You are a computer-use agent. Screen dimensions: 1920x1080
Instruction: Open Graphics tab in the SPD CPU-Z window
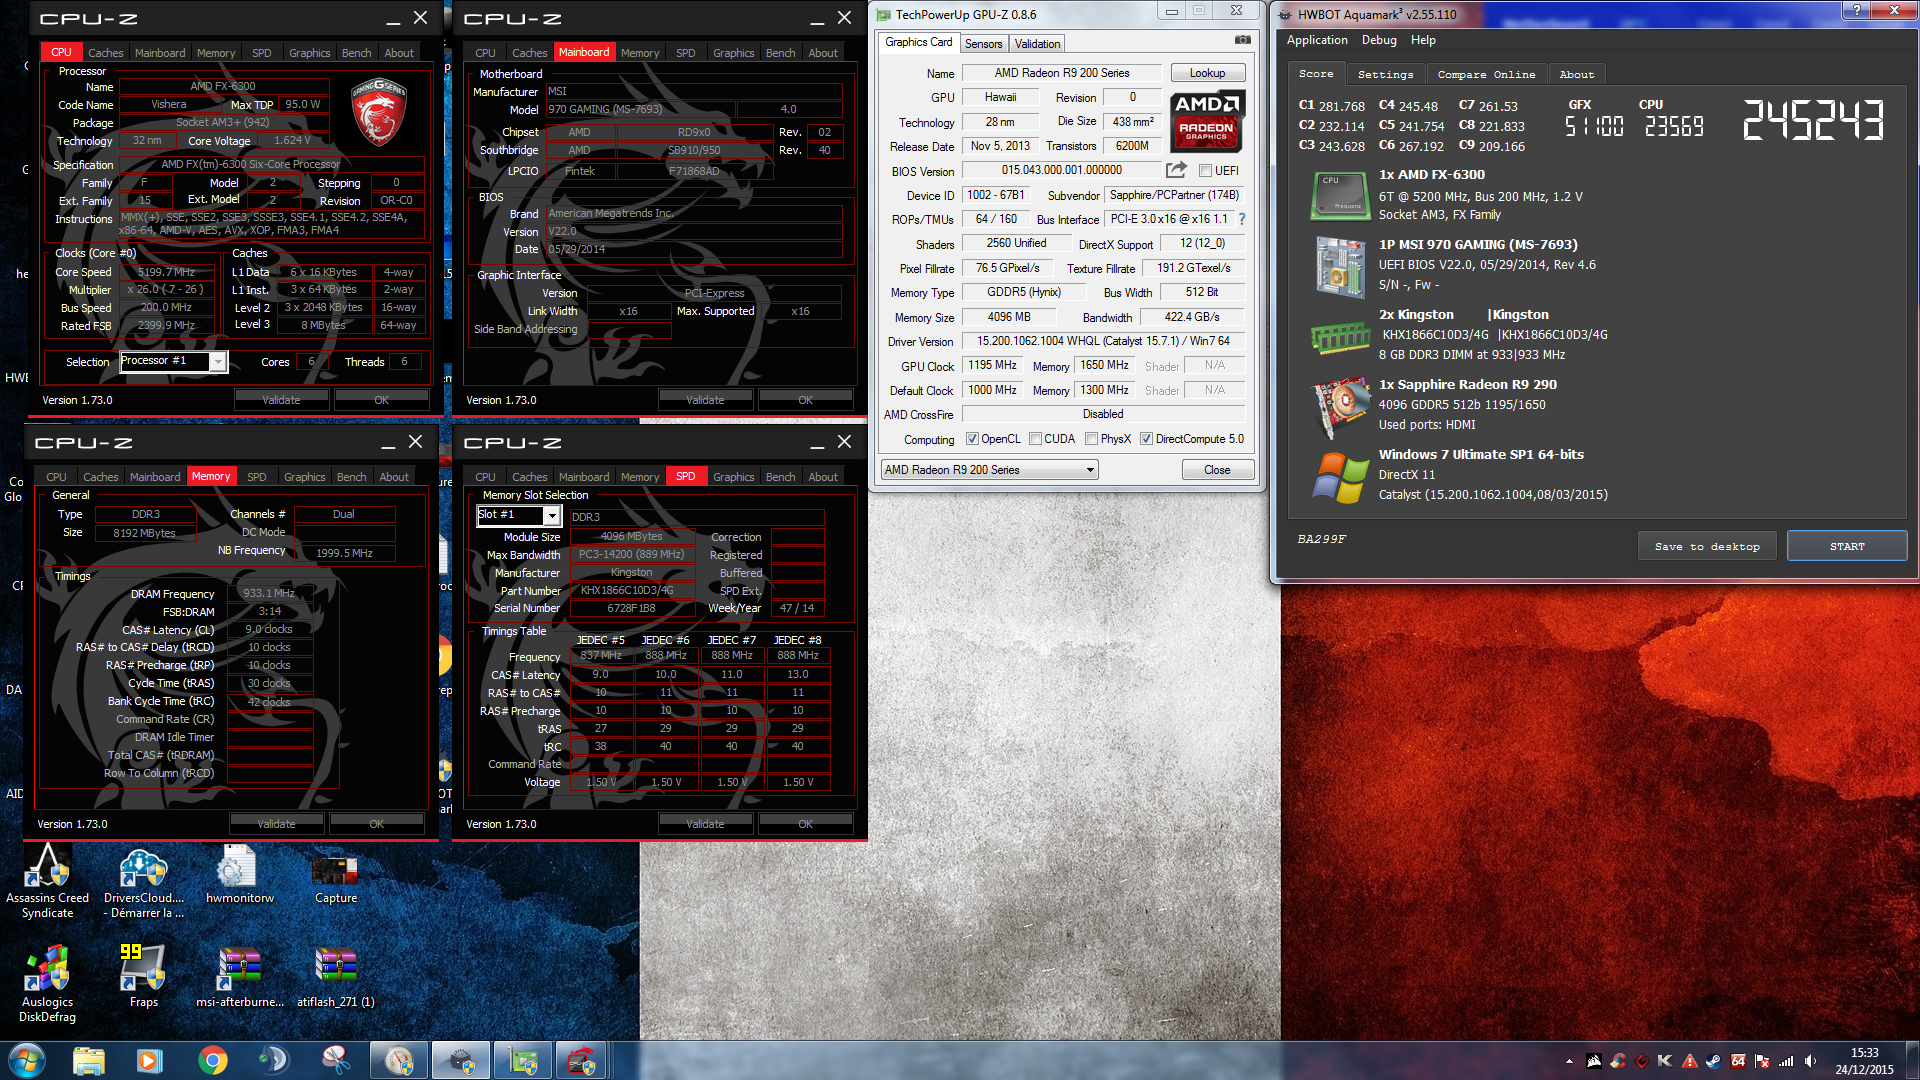pyautogui.click(x=733, y=477)
